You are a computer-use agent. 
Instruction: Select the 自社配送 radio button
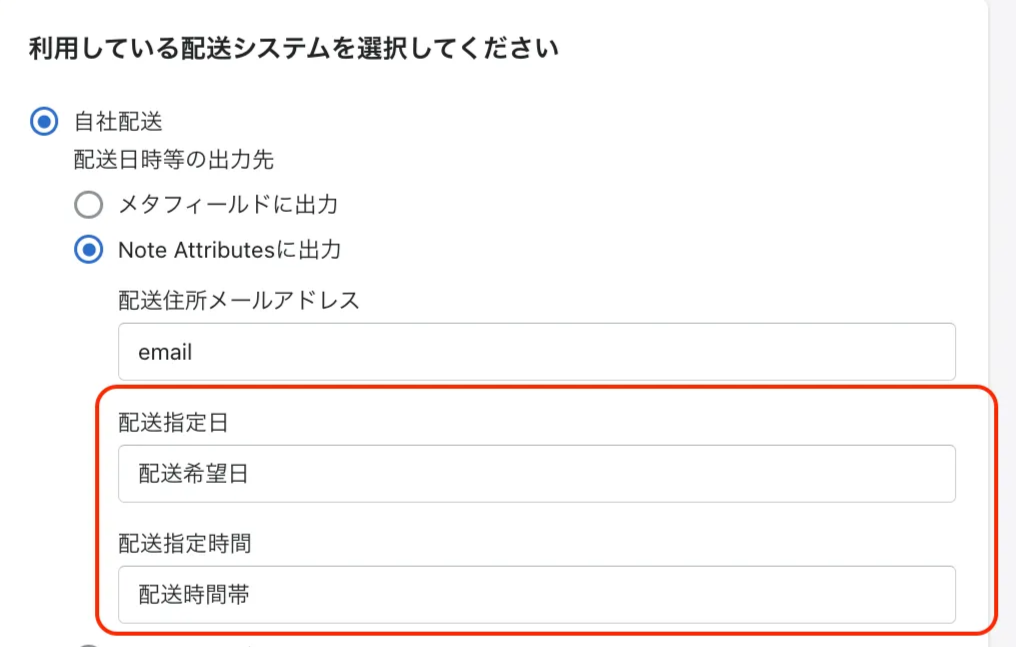click(x=44, y=122)
